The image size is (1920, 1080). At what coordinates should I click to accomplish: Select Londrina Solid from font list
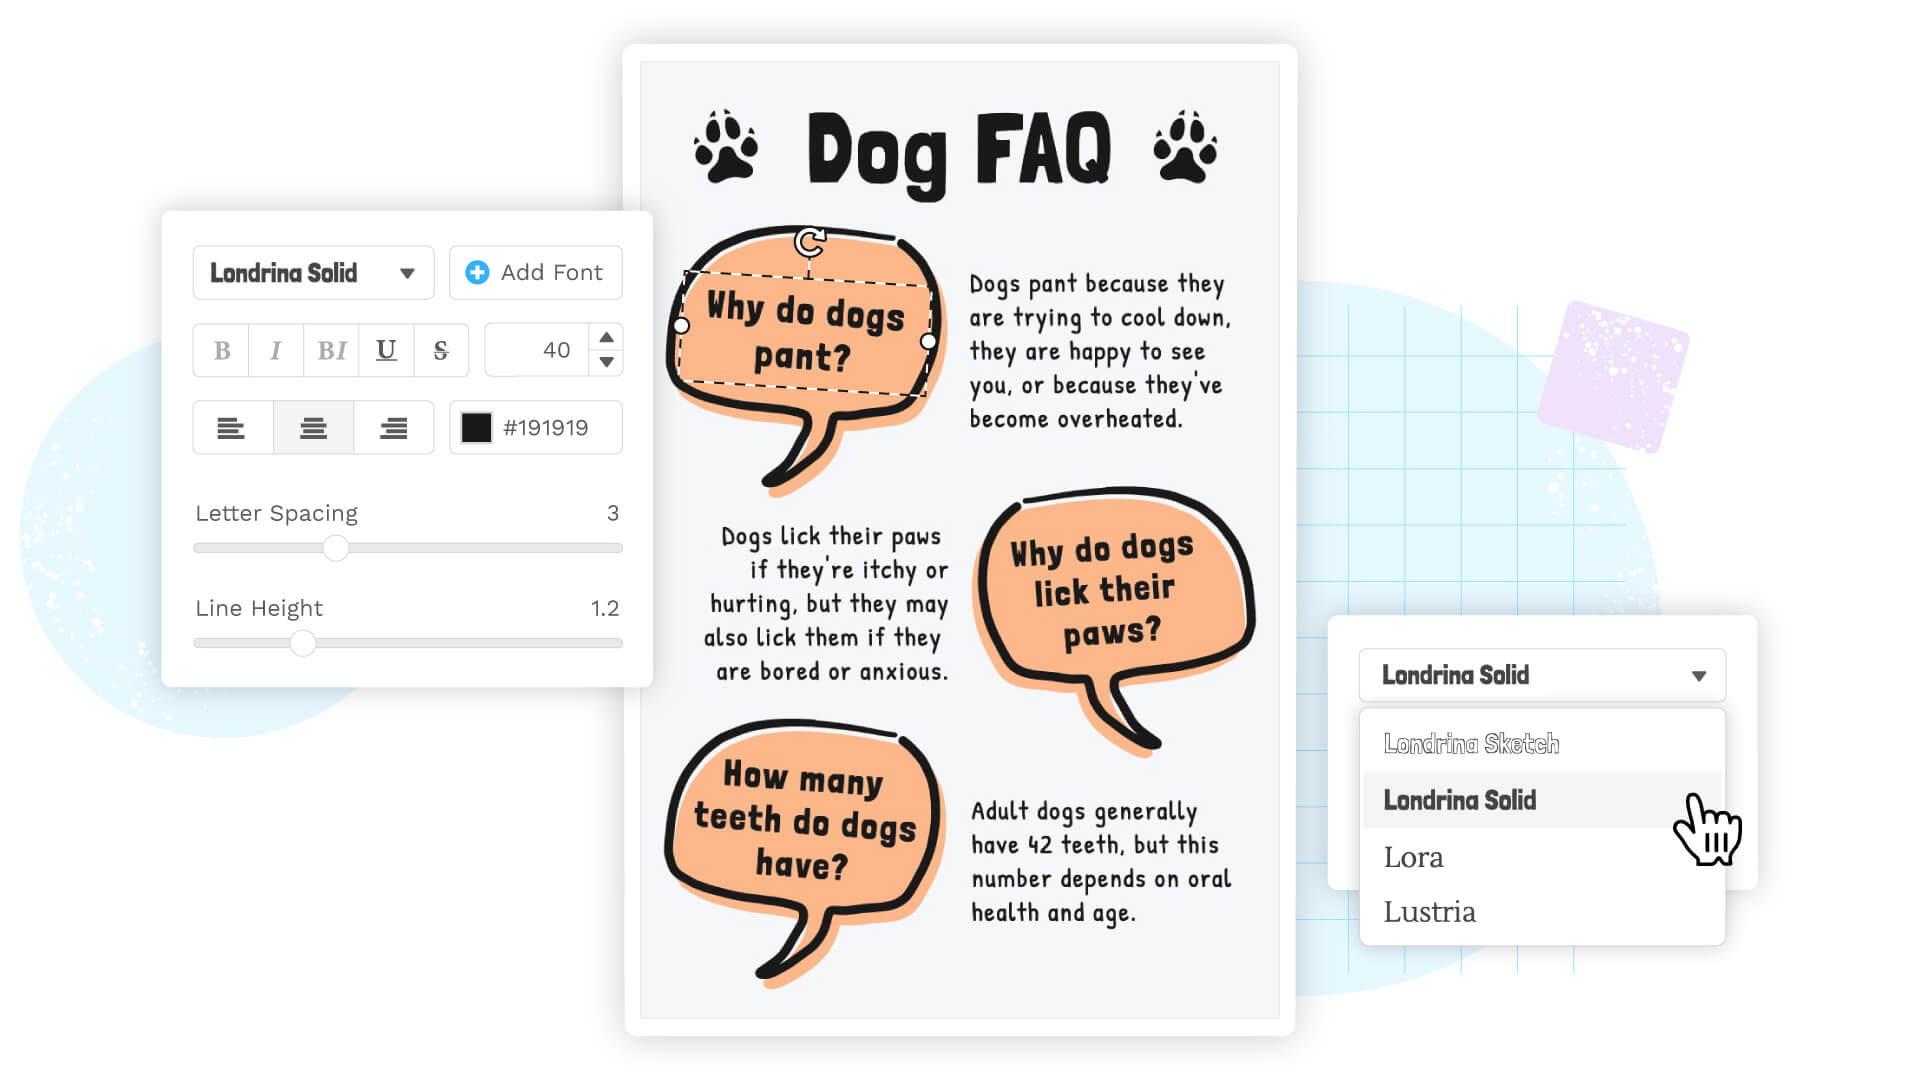pyautogui.click(x=1461, y=800)
